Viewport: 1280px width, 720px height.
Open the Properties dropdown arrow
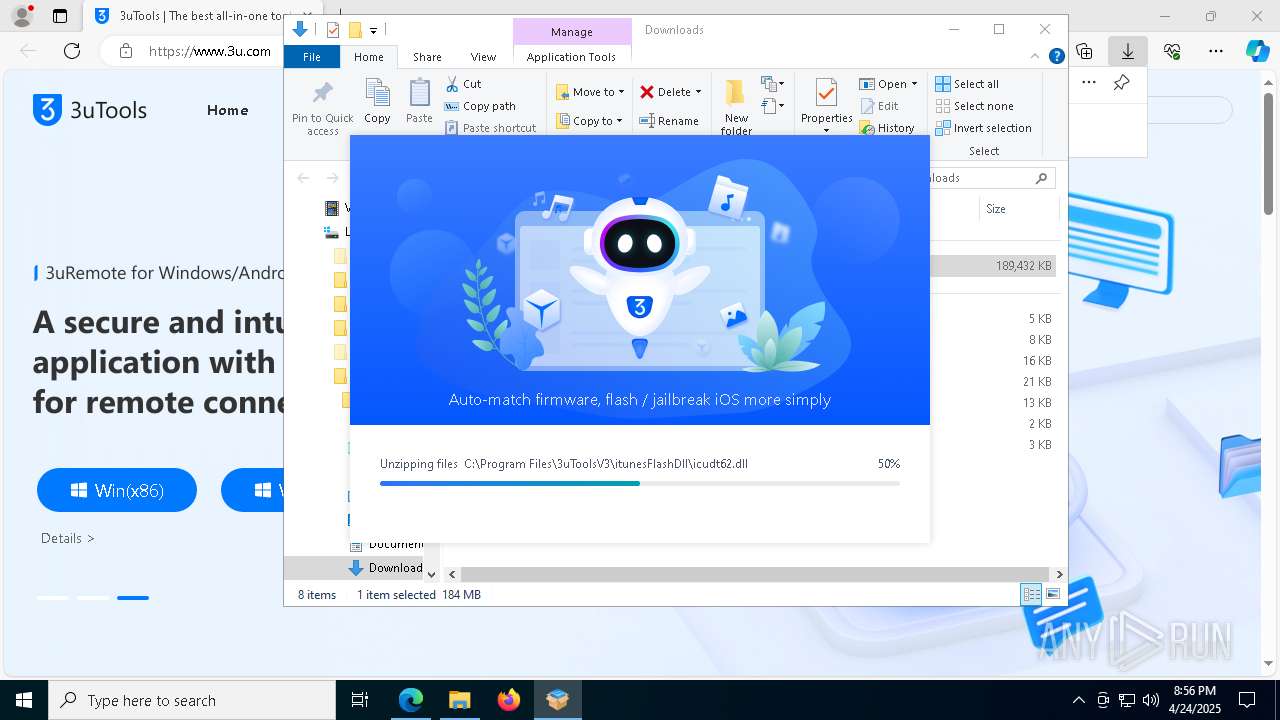[826, 131]
